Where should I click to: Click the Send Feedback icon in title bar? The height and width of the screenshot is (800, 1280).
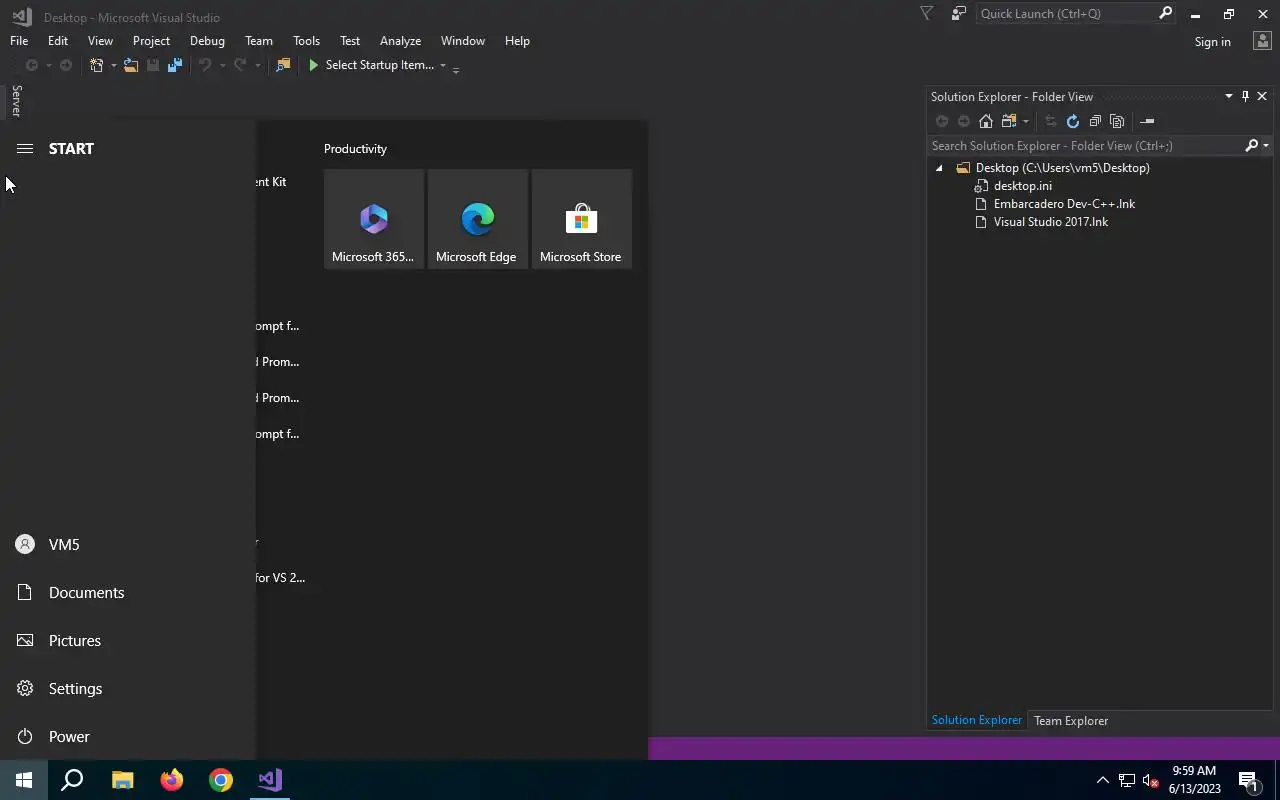click(x=959, y=14)
